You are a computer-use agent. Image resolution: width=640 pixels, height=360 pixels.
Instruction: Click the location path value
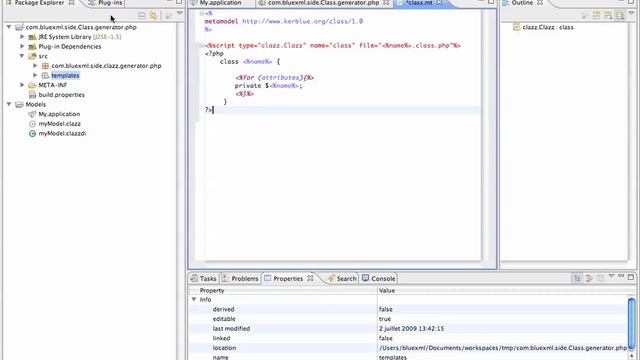click(503, 348)
